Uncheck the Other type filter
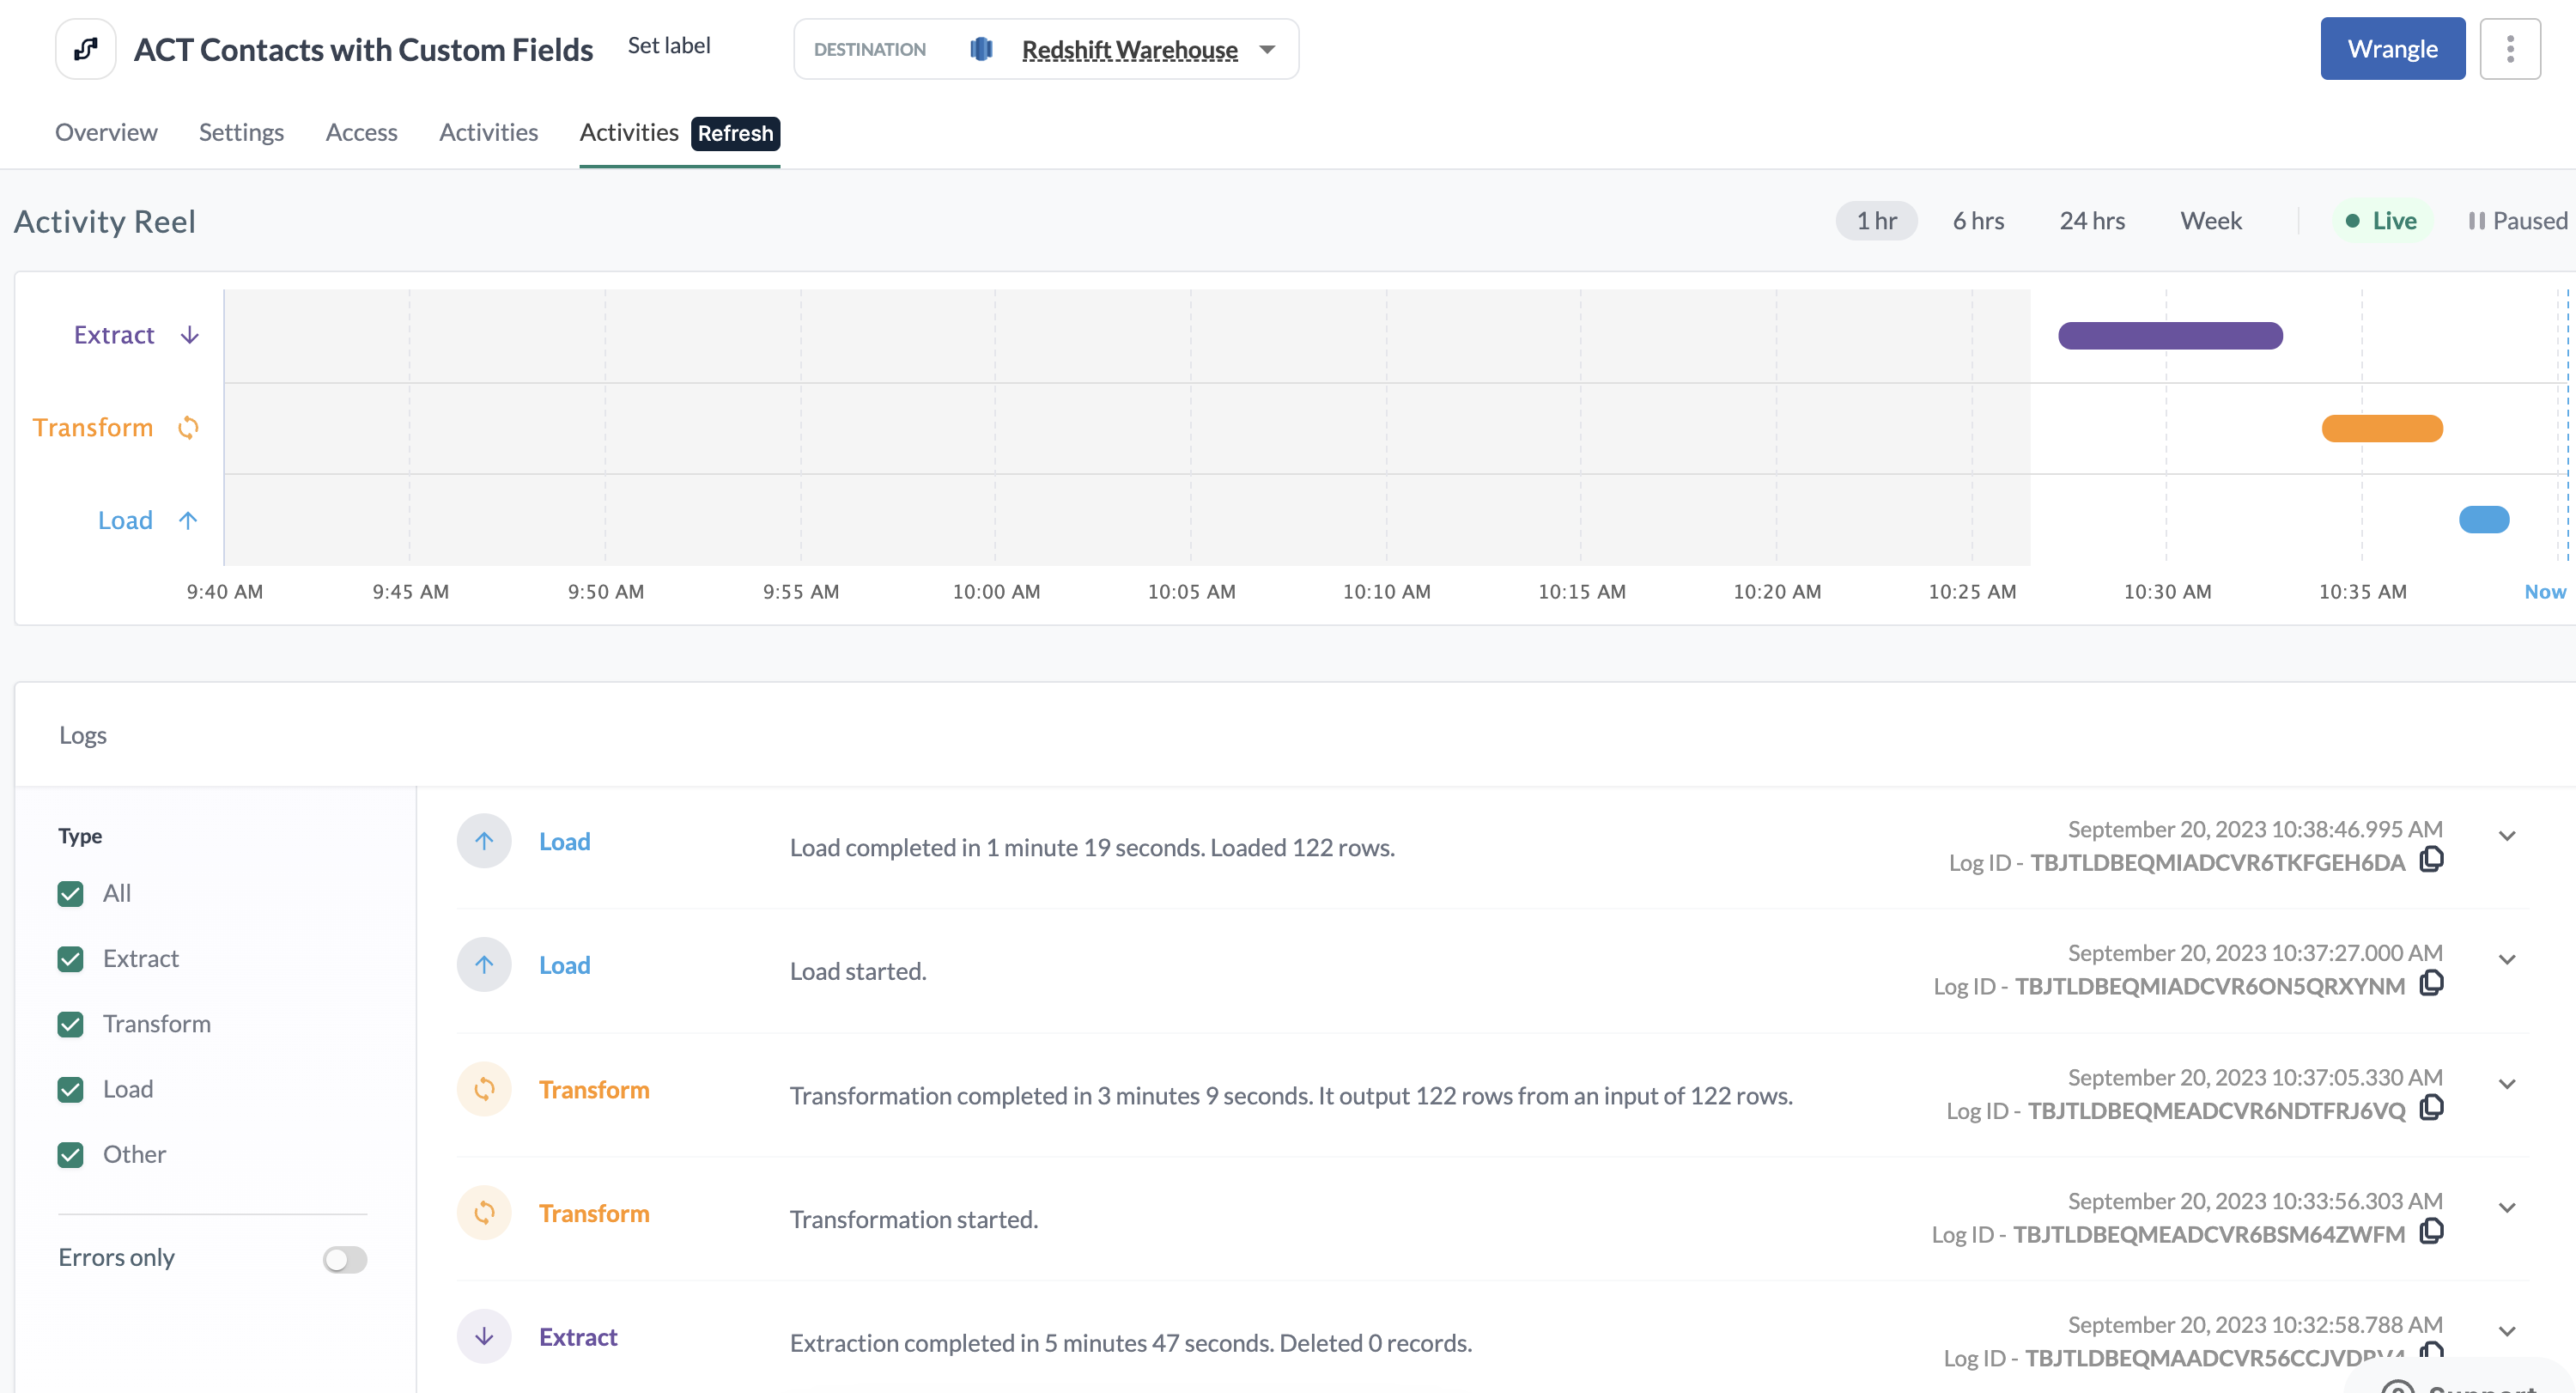Screen dimensions: 2576x1393 pyautogui.click(x=71, y=1155)
